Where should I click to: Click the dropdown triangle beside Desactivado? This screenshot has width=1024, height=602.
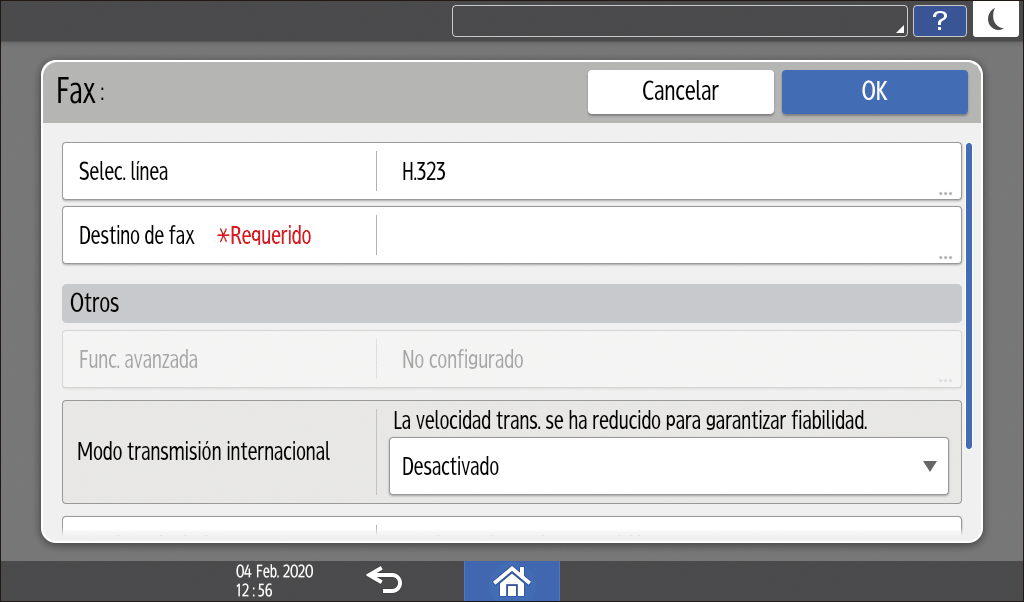click(929, 467)
